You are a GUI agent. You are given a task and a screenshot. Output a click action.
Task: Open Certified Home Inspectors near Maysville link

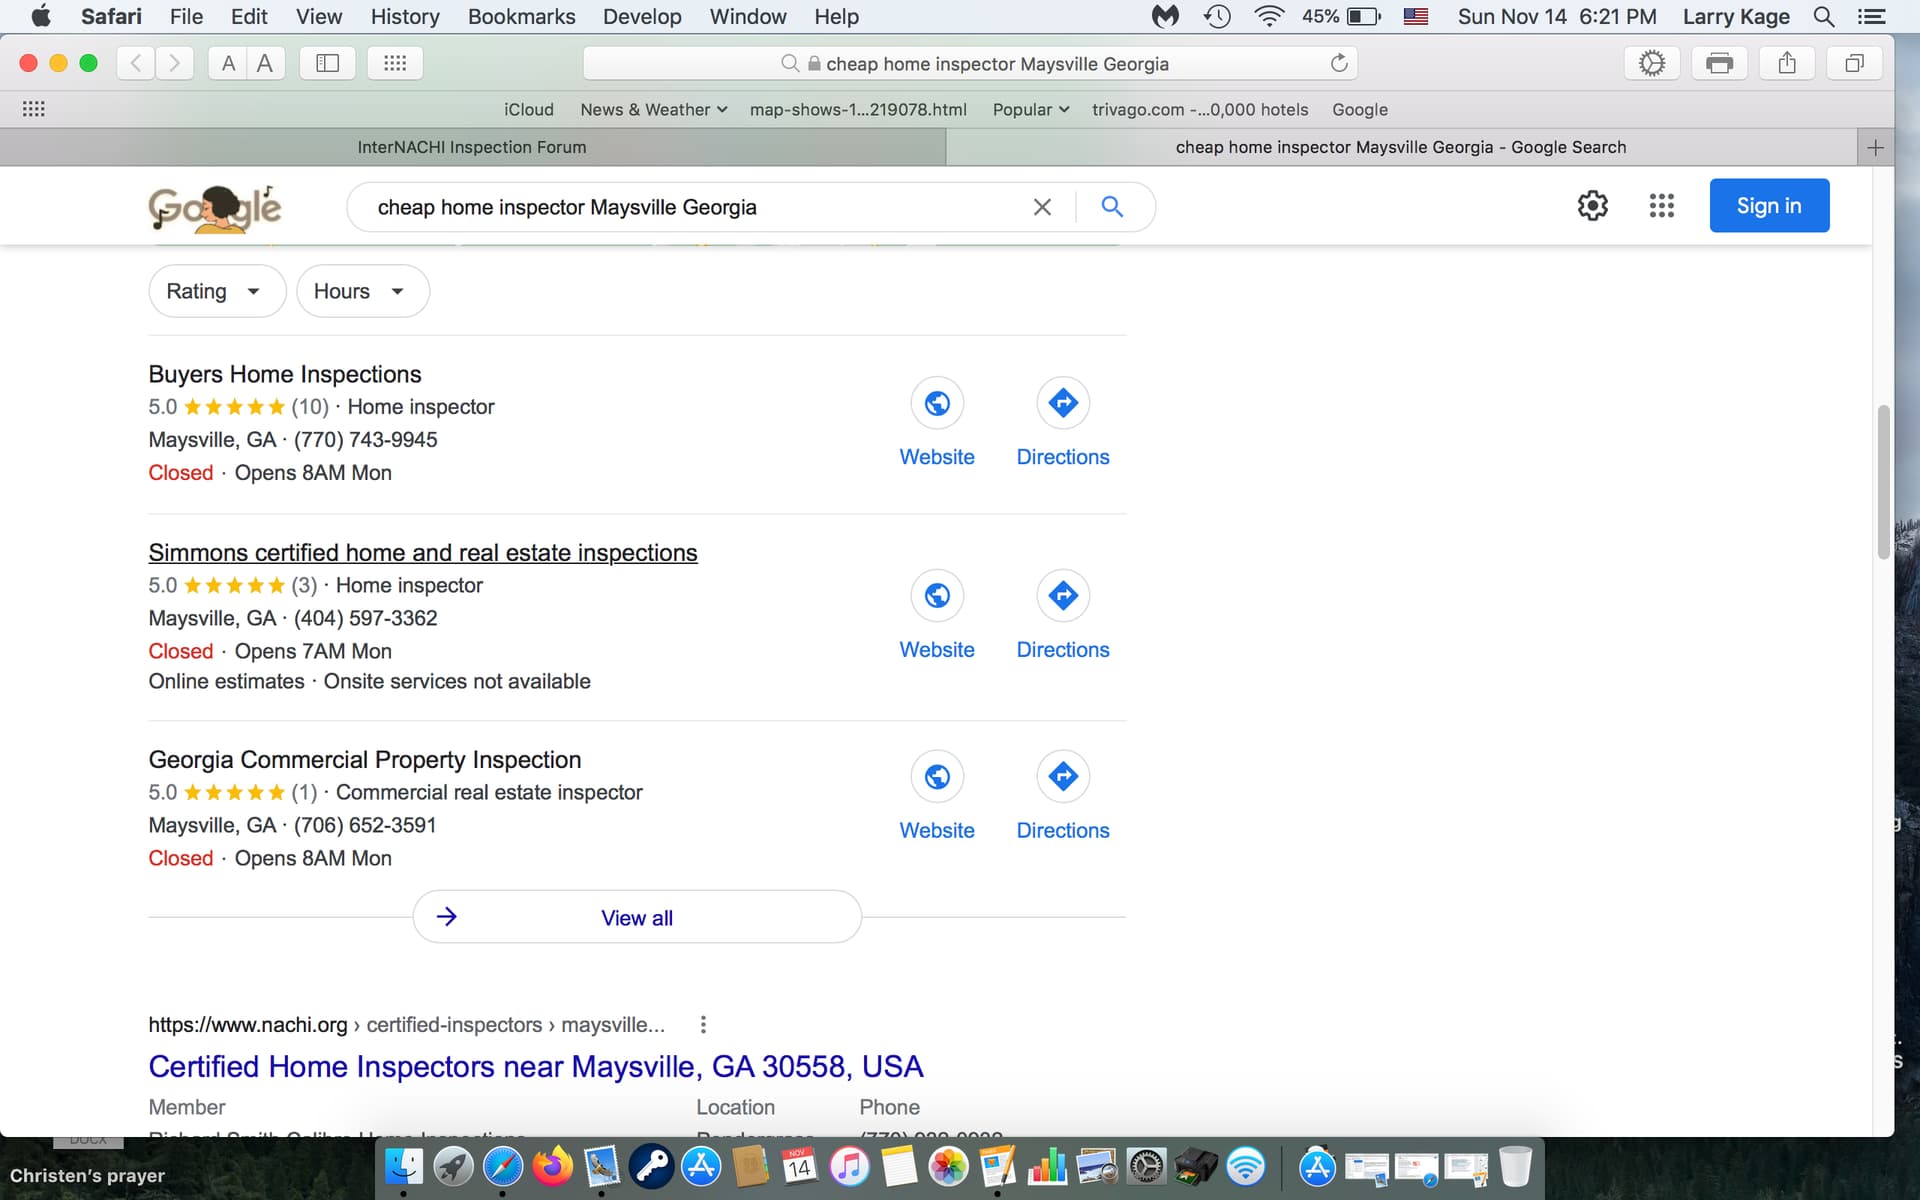(x=535, y=1067)
